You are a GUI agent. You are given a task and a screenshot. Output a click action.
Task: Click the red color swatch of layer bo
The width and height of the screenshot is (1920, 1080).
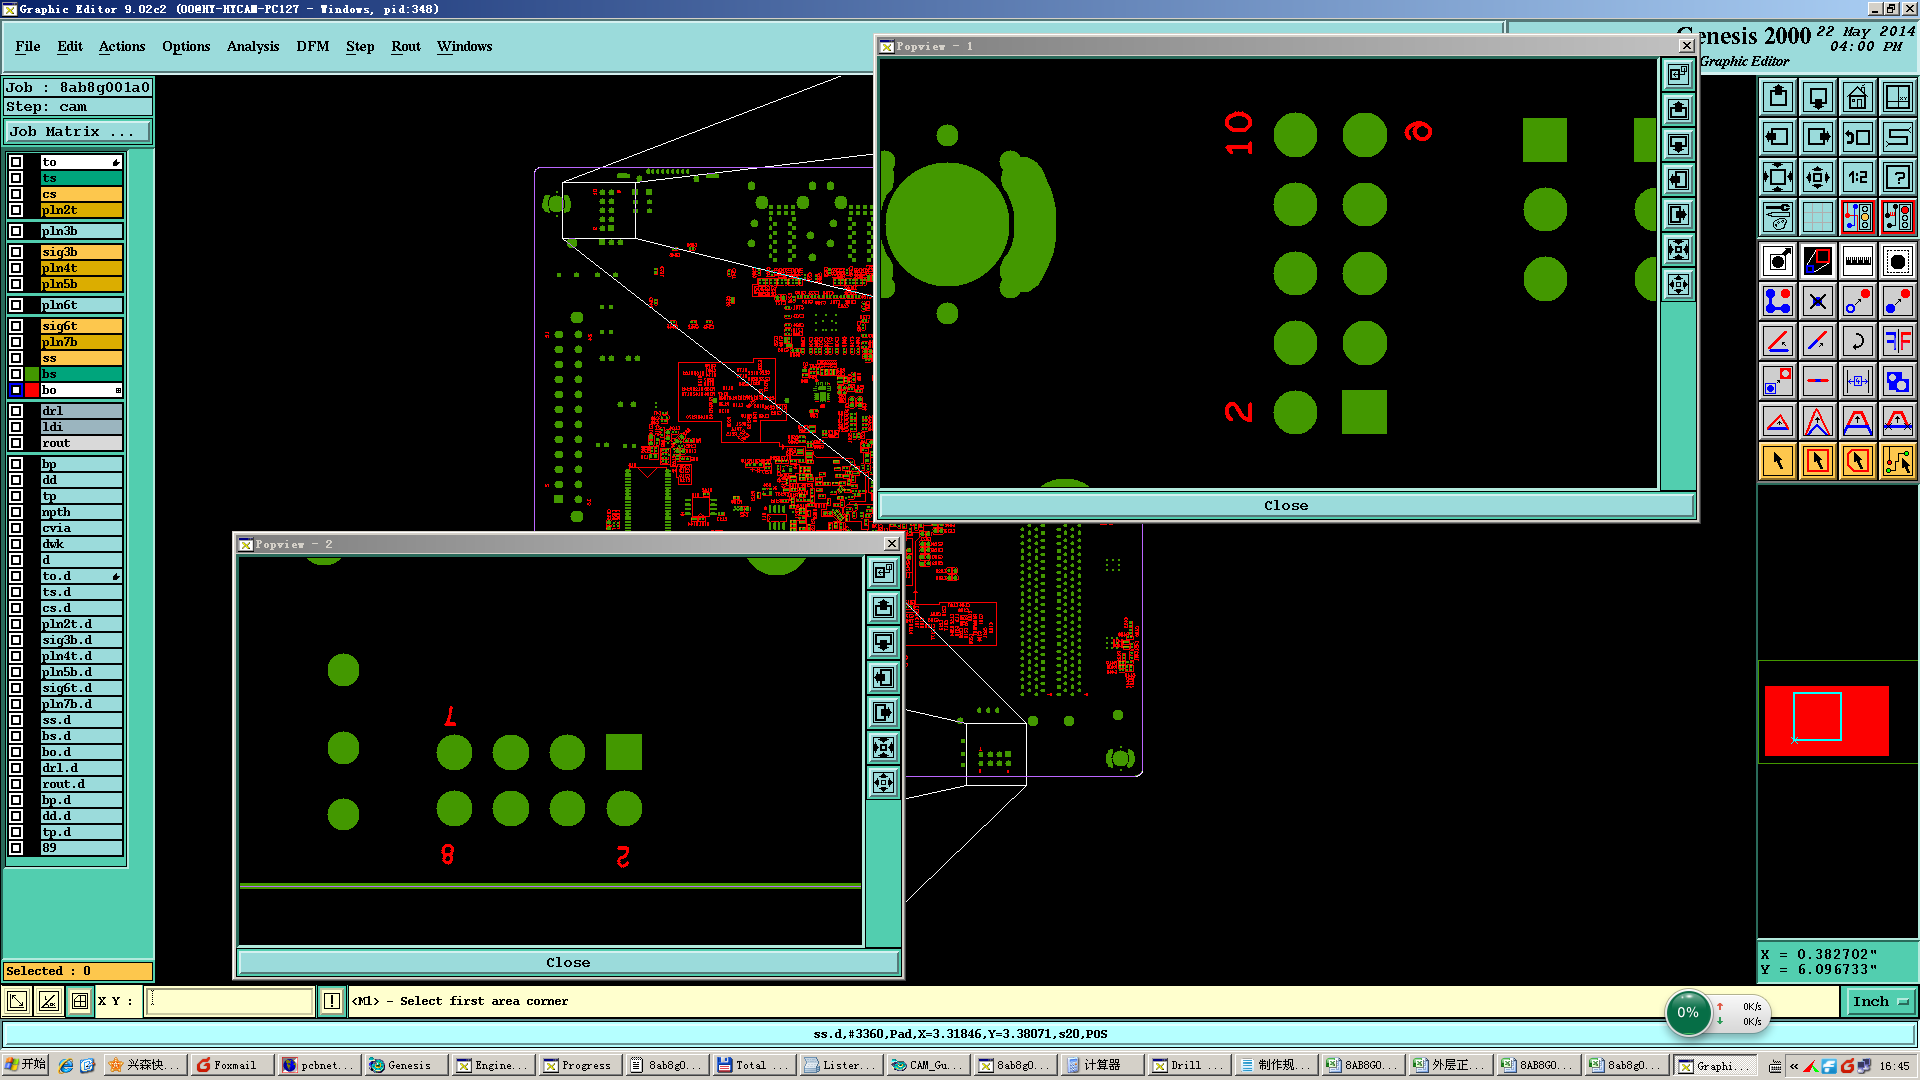pyautogui.click(x=32, y=390)
